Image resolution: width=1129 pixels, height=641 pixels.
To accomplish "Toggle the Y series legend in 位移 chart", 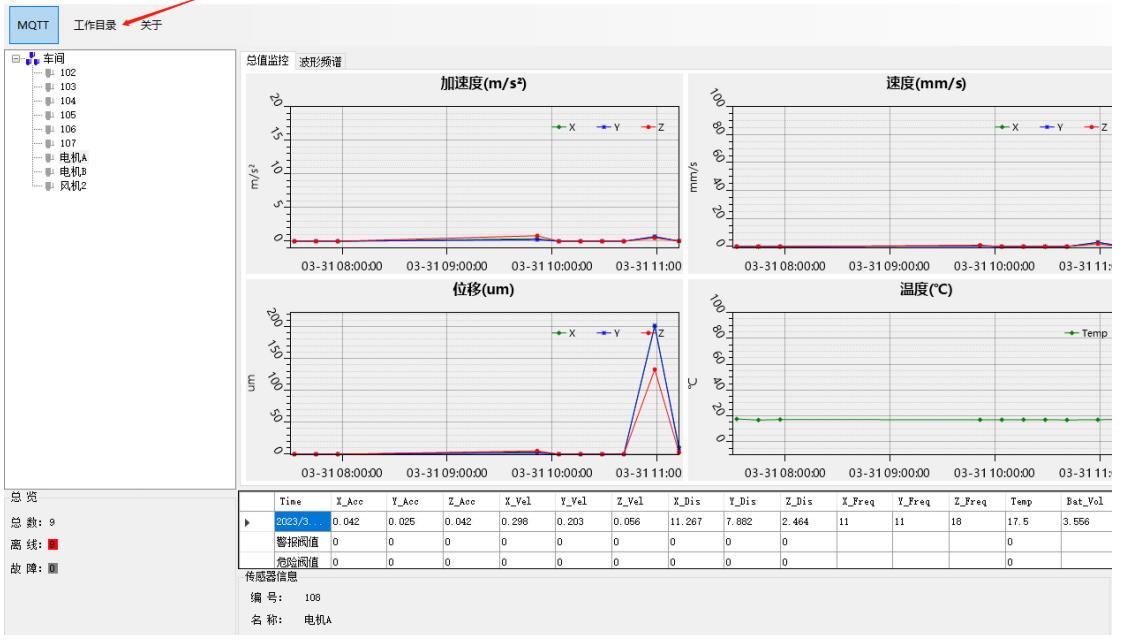I will (609, 333).
